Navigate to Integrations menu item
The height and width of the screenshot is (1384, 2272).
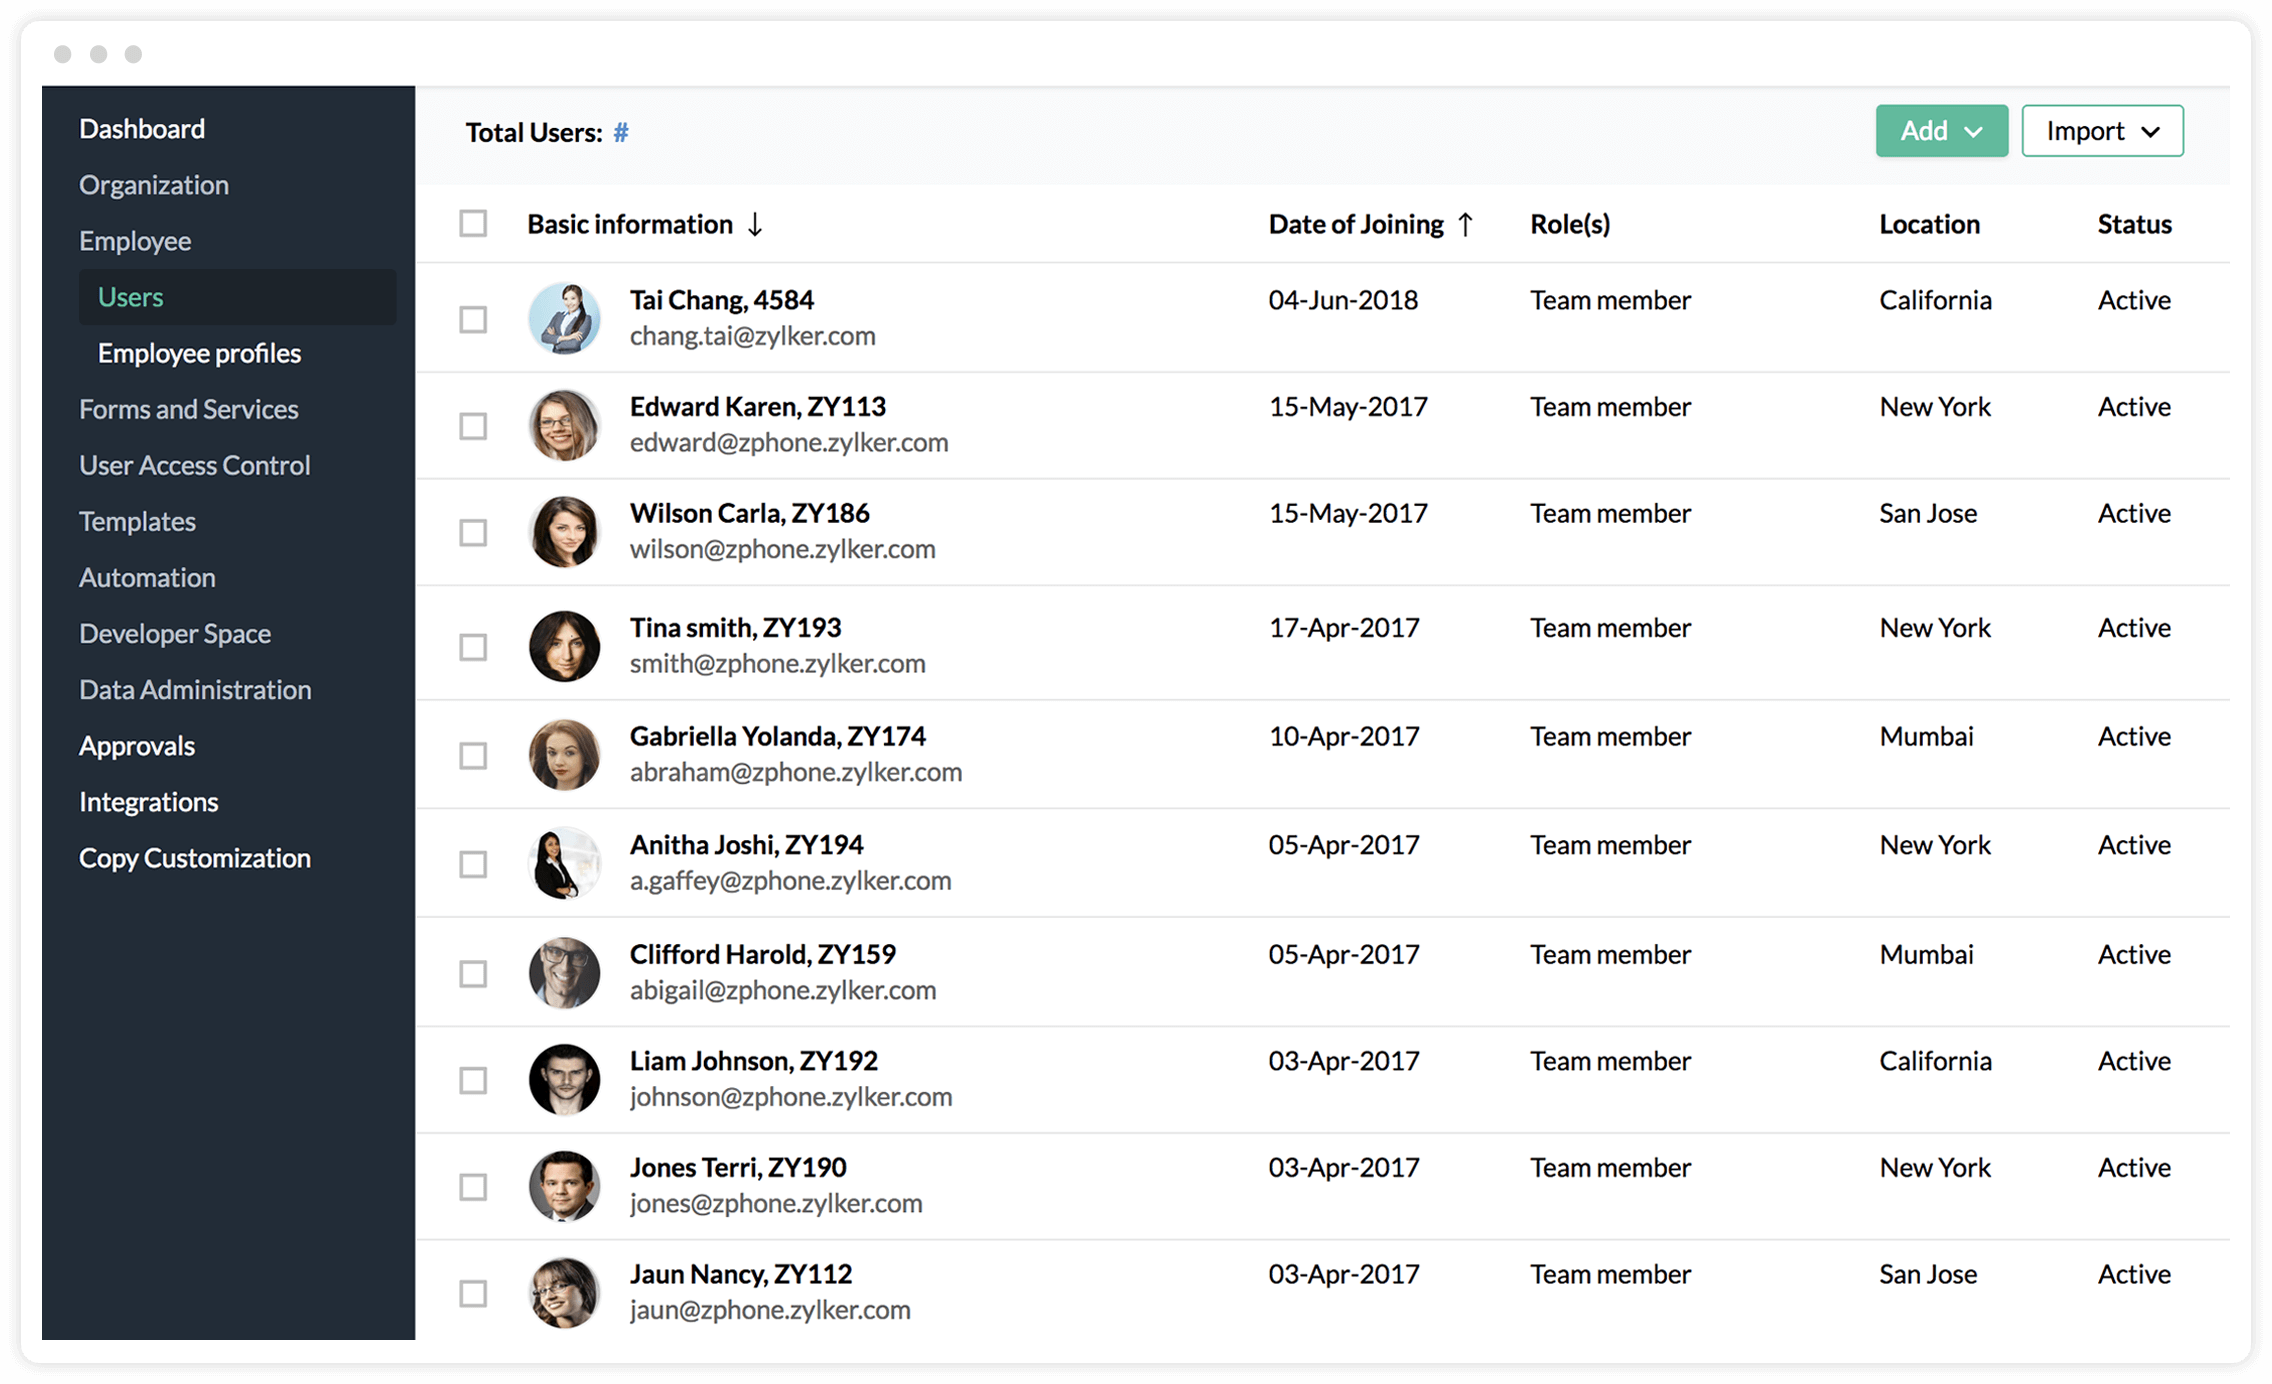tap(148, 802)
